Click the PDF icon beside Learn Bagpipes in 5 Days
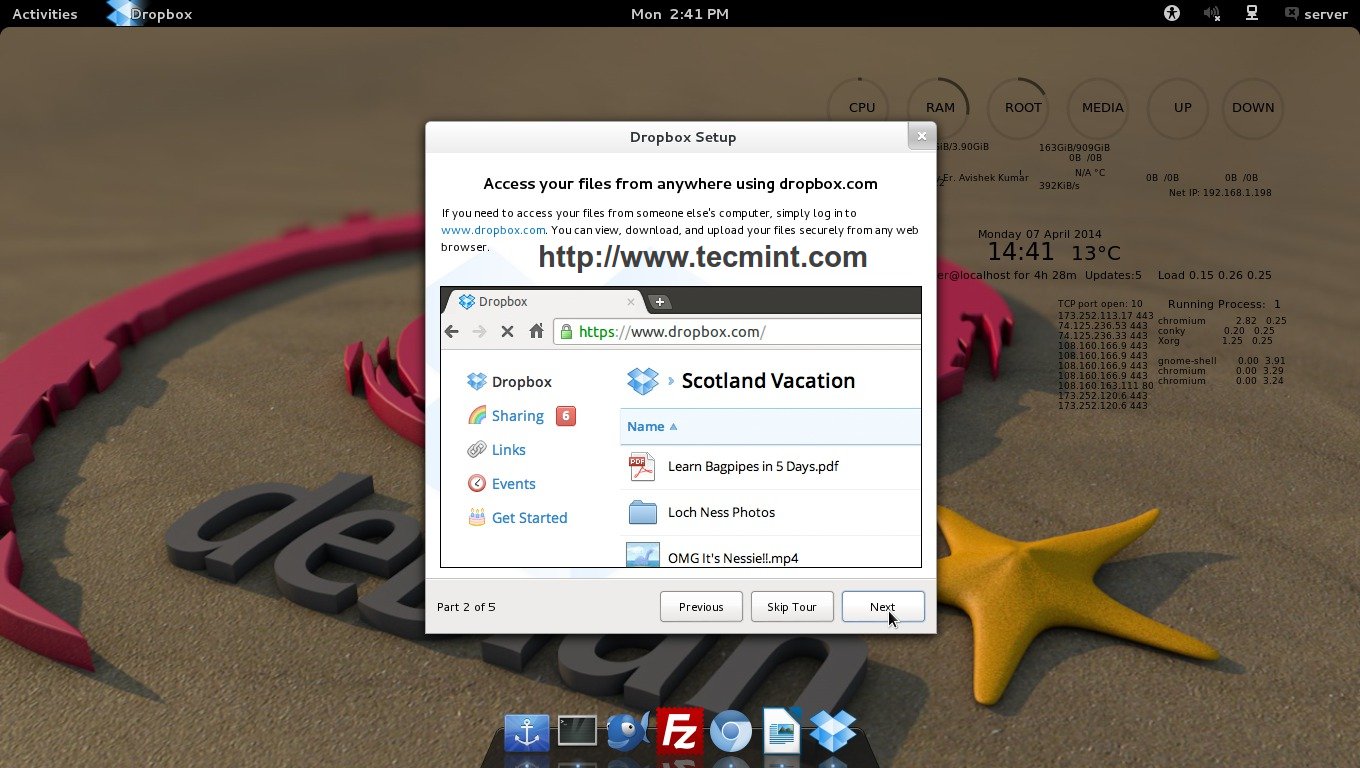 click(641, 466)
